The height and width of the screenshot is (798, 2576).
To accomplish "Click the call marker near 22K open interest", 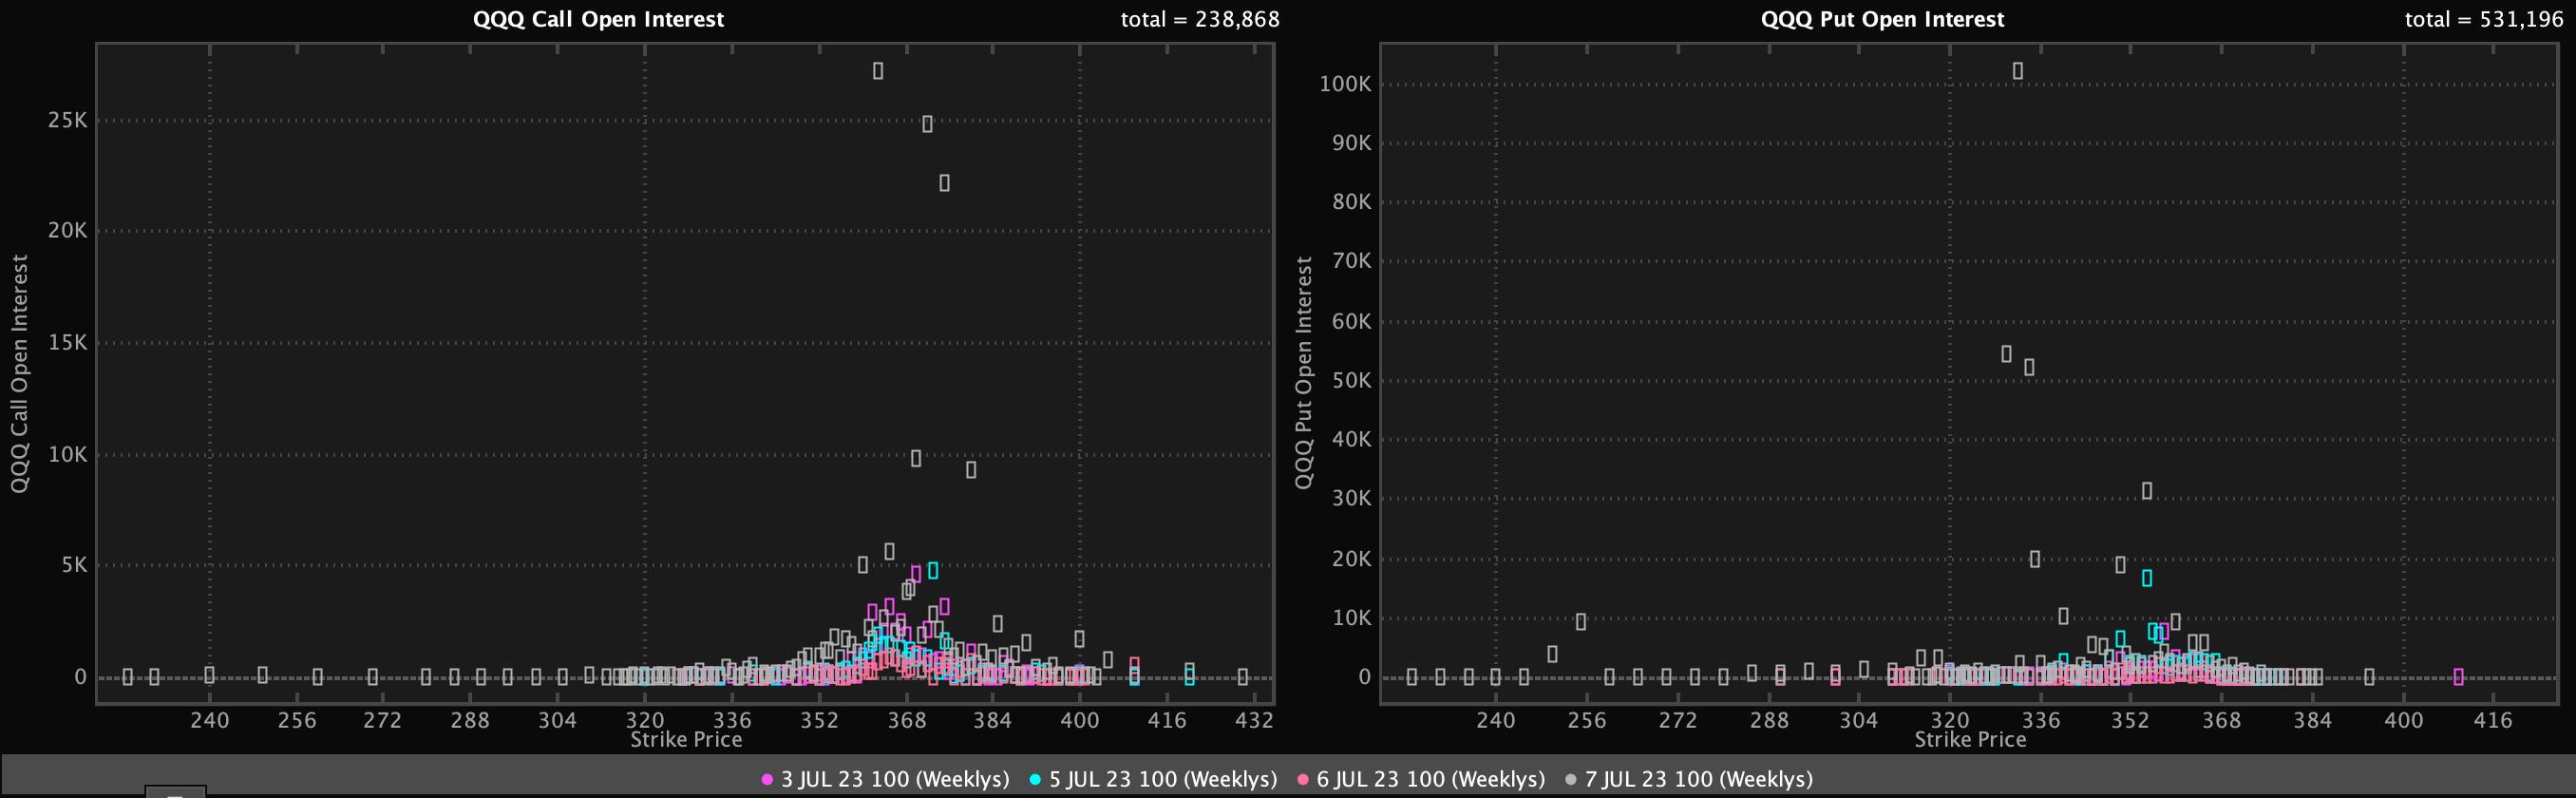I will 945,183.
